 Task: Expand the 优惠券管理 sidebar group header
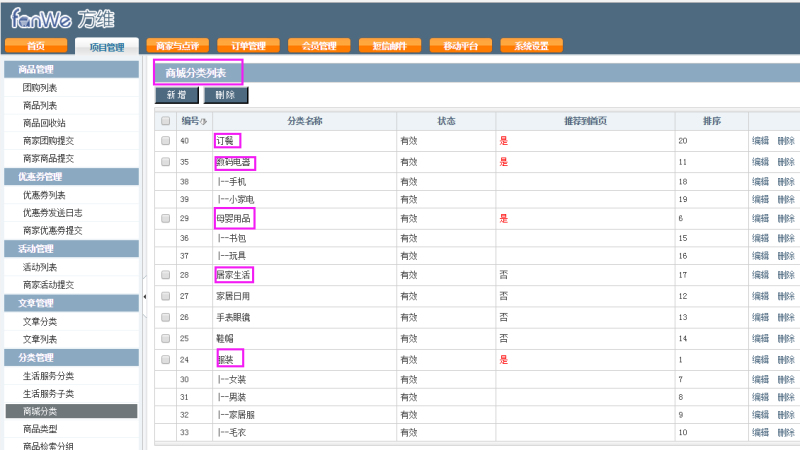pyautogui.click(x=70, y=177)
